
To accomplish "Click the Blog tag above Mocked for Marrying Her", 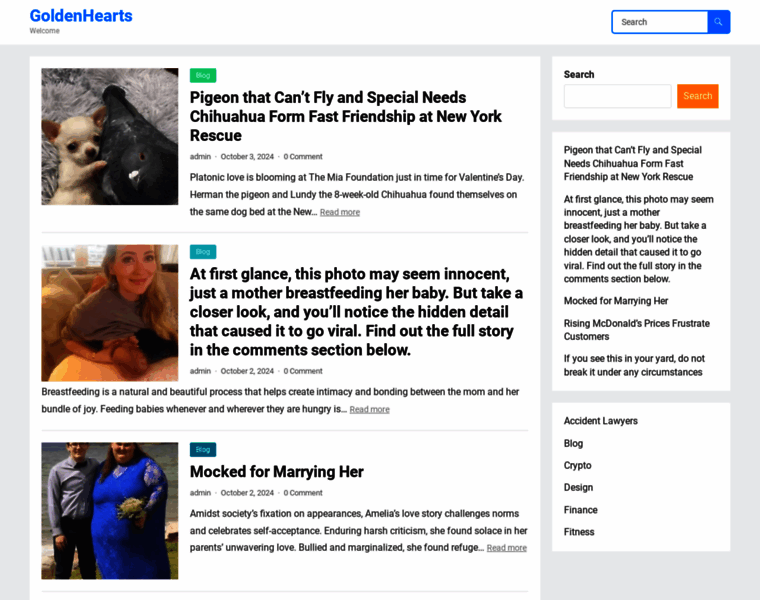I will tap(203, 449).
